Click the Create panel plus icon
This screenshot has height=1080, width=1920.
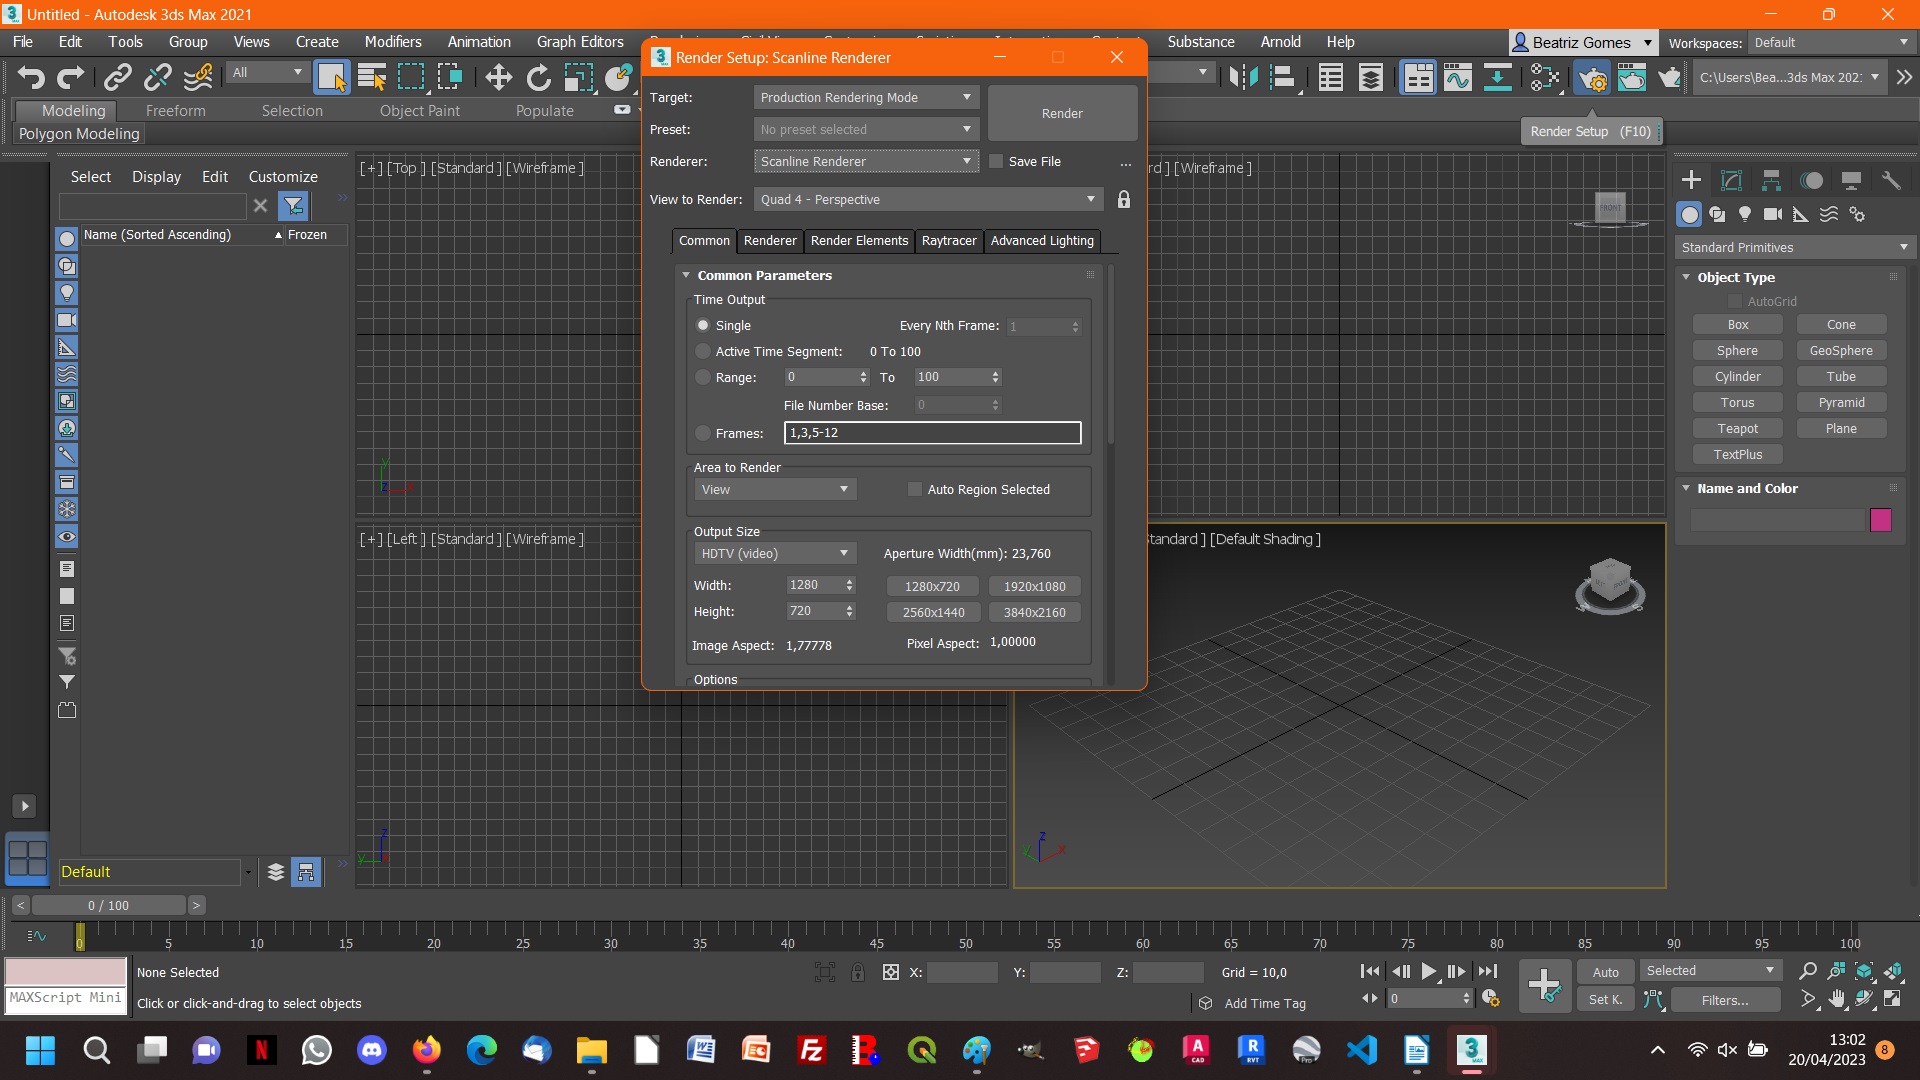1691,180
